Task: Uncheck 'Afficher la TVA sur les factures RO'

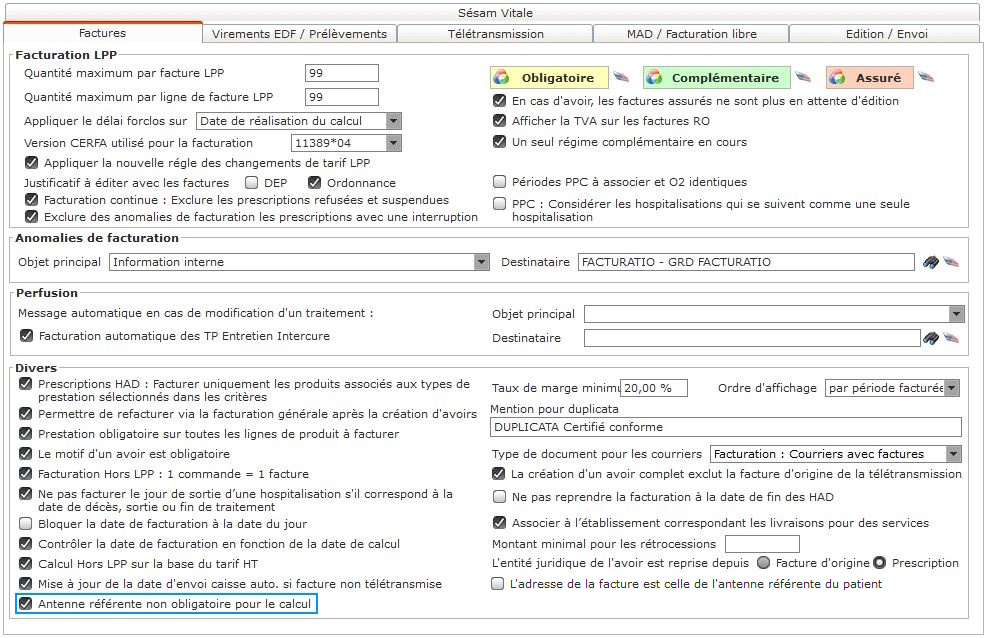Action: click(x=500, y=120)
